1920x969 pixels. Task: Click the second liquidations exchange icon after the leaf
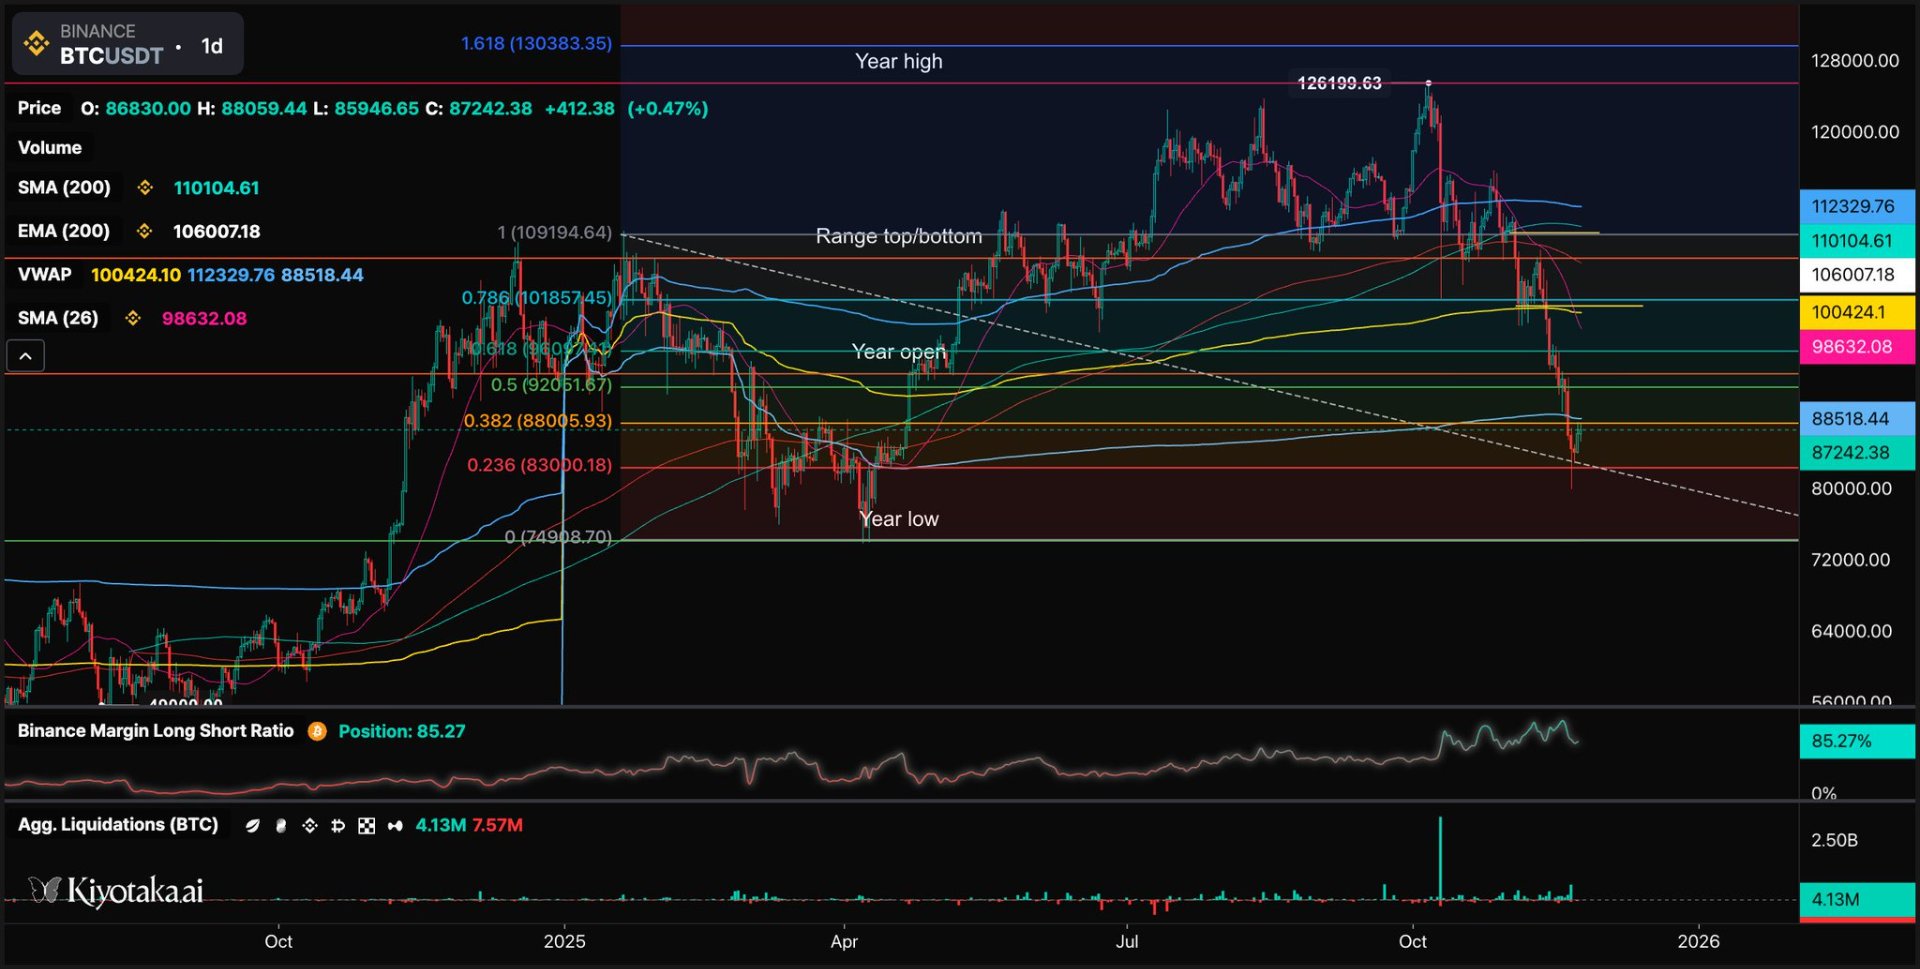pos(281,826)
